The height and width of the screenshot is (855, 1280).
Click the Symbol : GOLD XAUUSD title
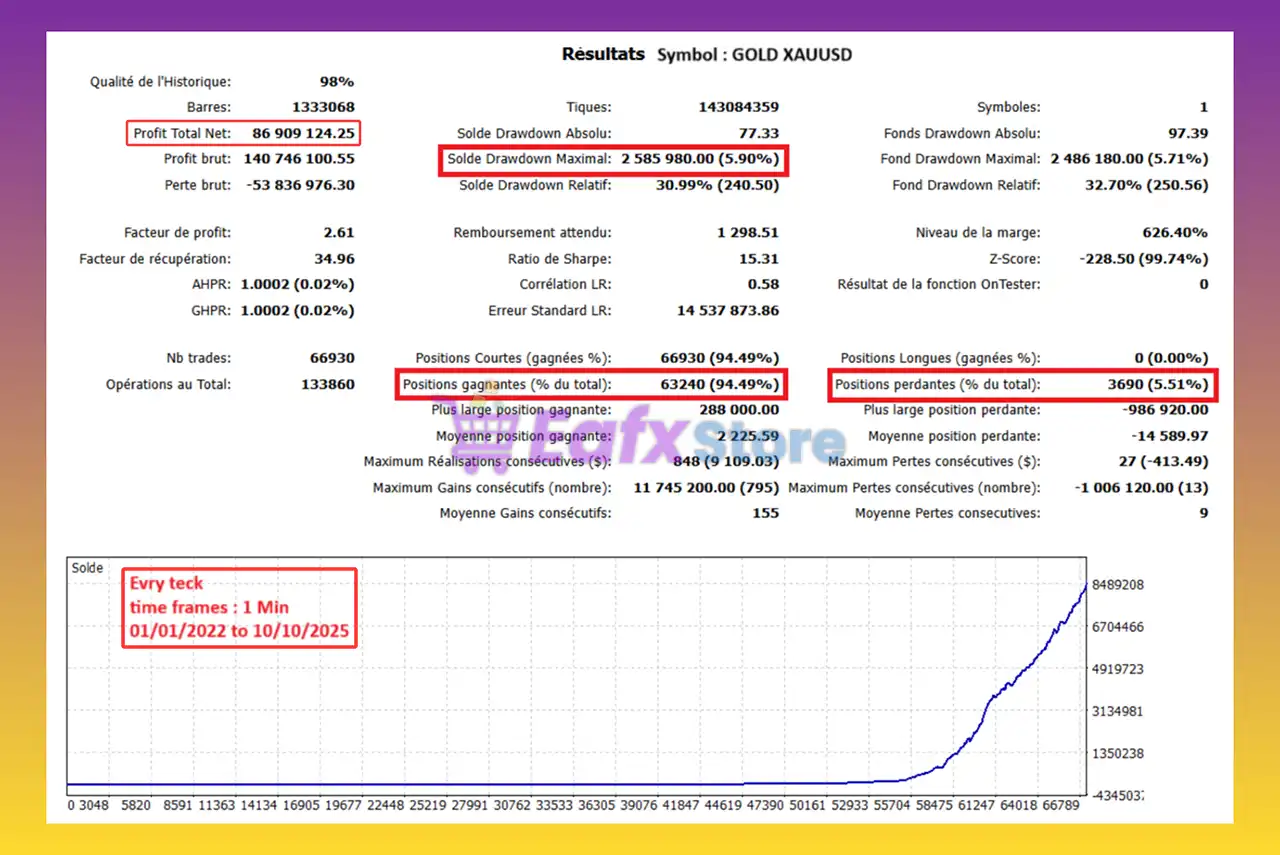click(x=754, y=55)
